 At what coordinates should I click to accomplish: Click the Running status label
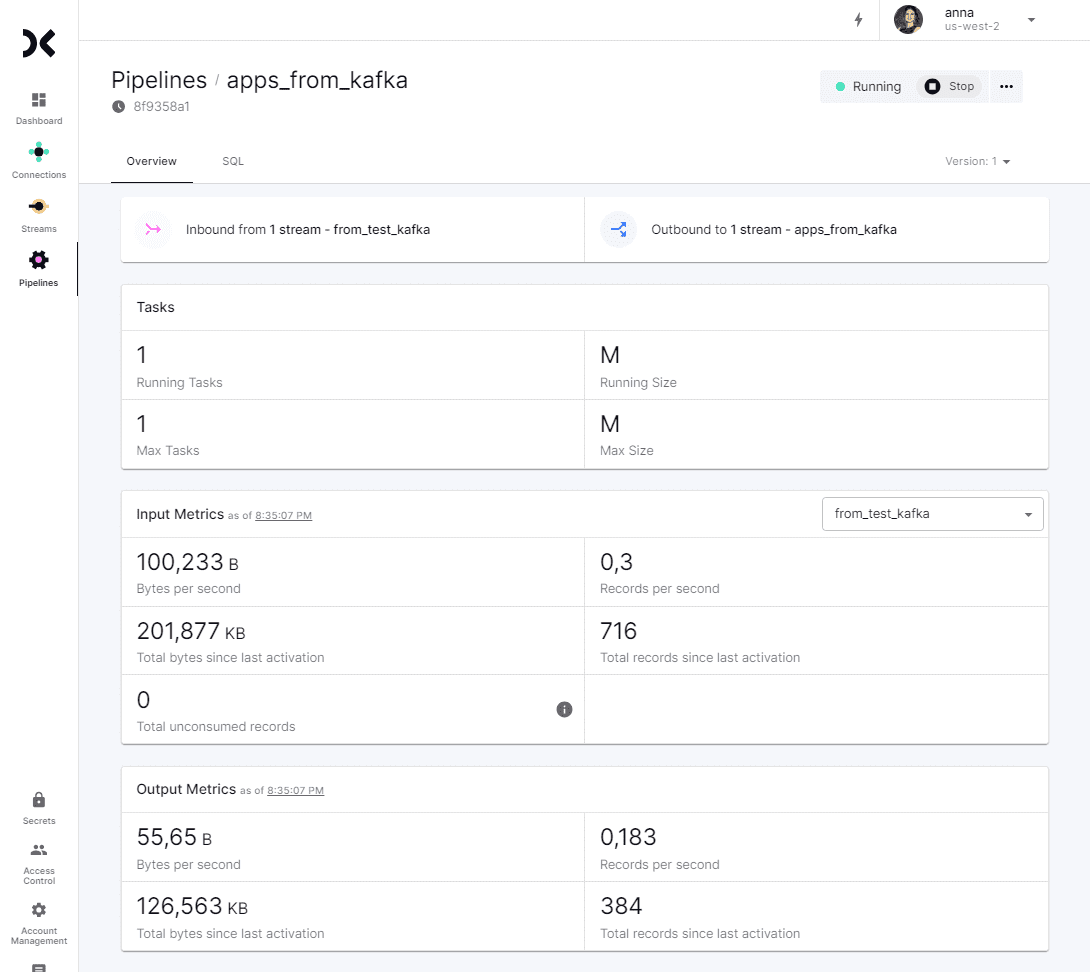877,87
